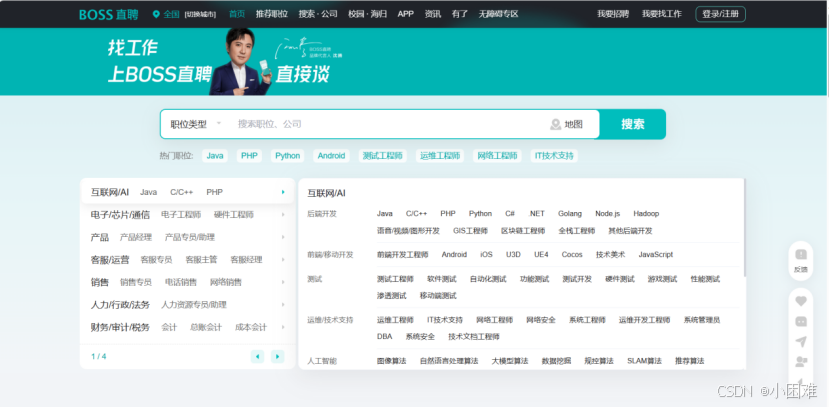Expand the 销售 category arrow
The width and height of the screenshot is (829, 407).
click(x=283, y=282)
